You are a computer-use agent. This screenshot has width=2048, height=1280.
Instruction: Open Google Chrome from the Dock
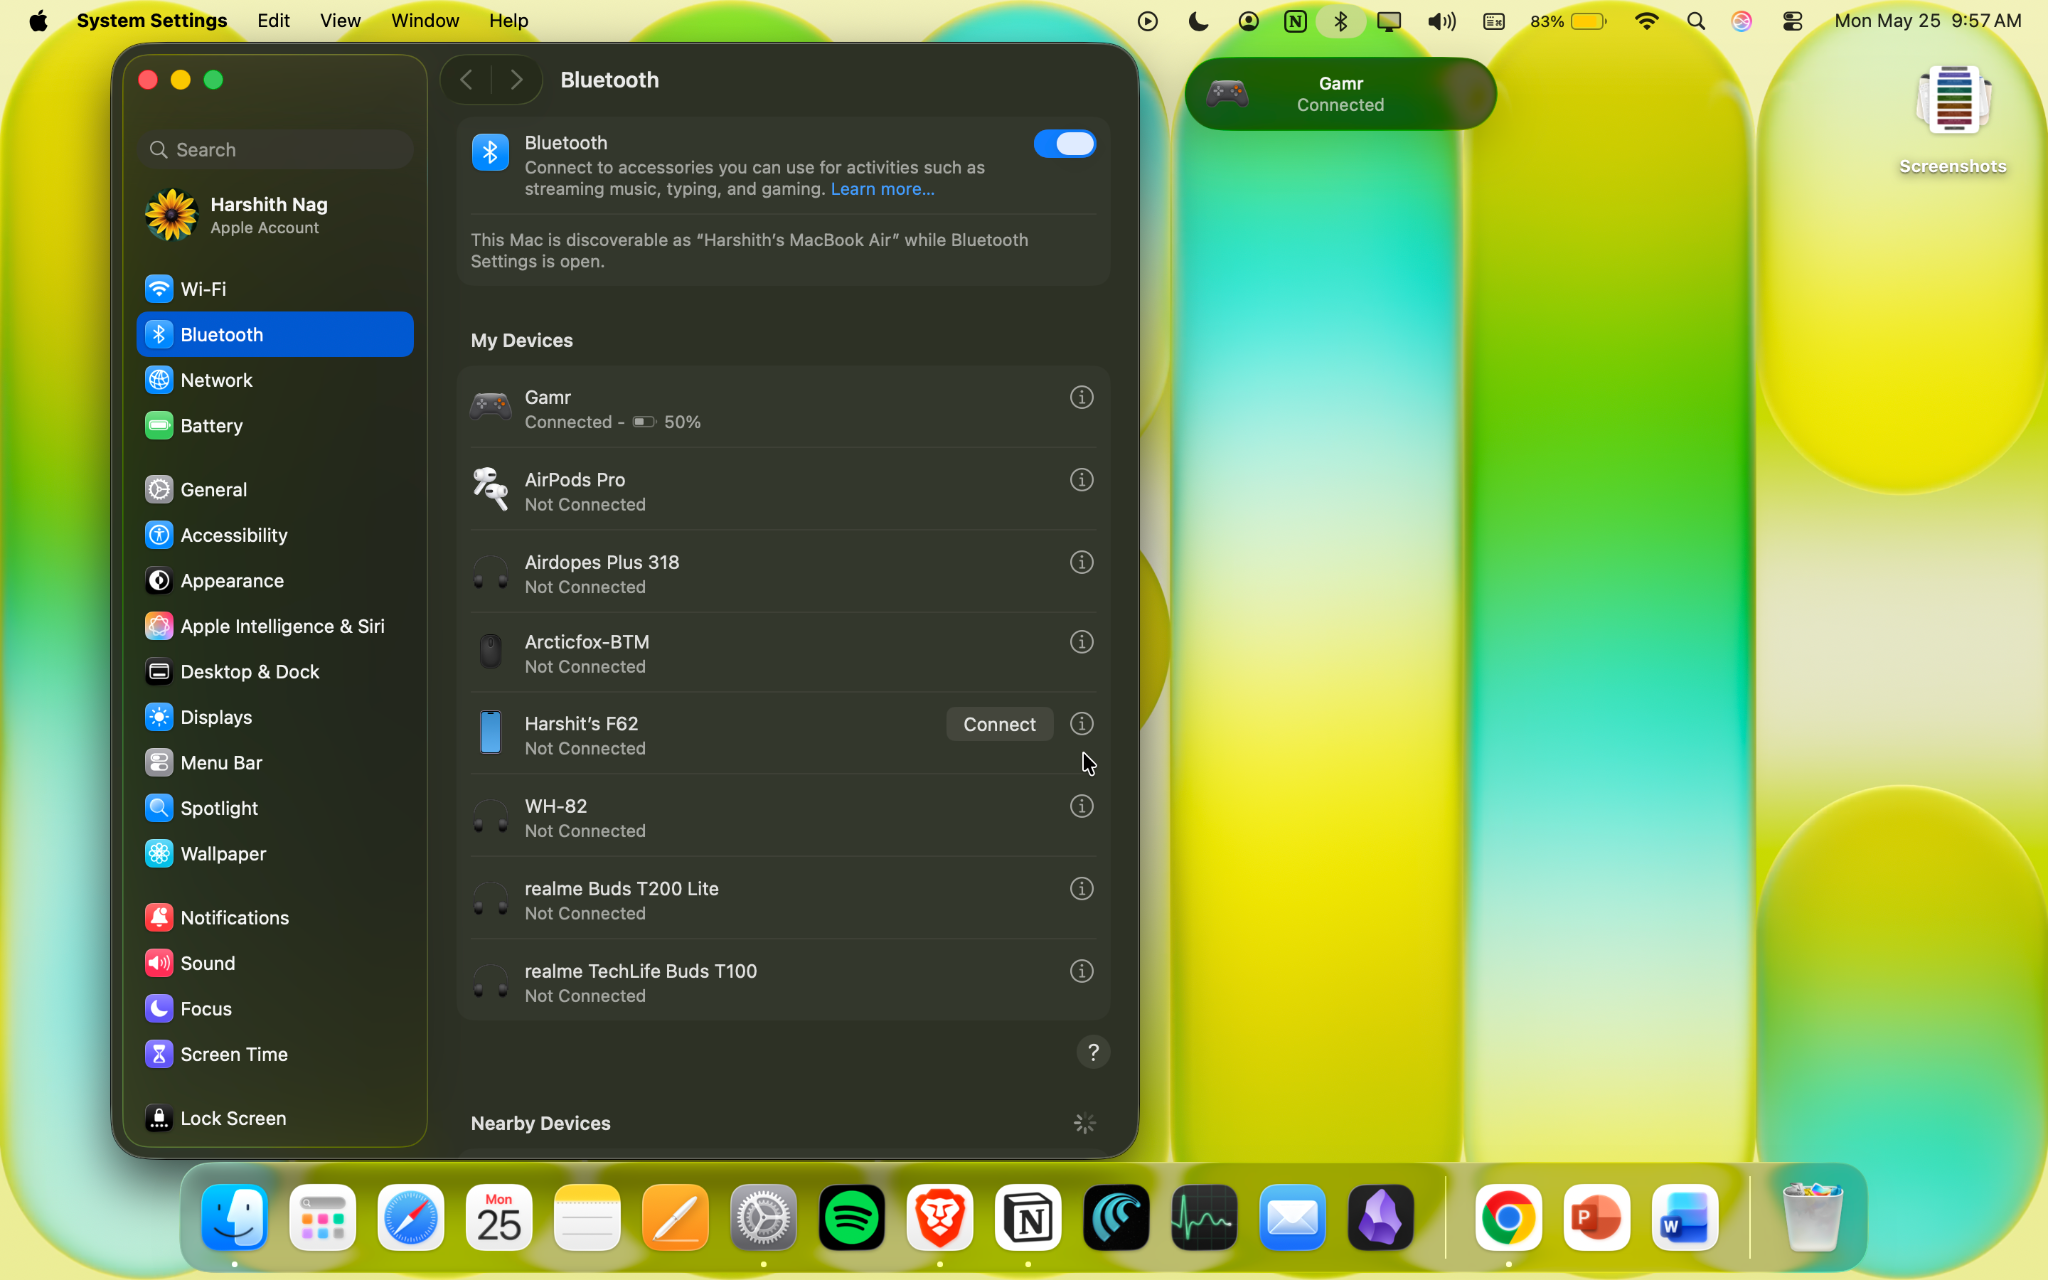(1508, 1218)
